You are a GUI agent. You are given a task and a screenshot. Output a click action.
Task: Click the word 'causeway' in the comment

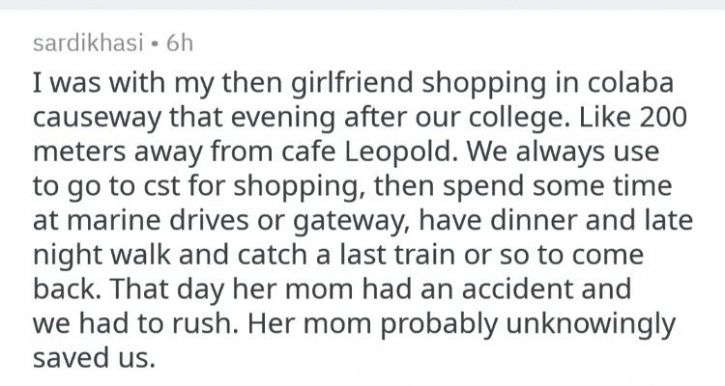click(96, 118)
